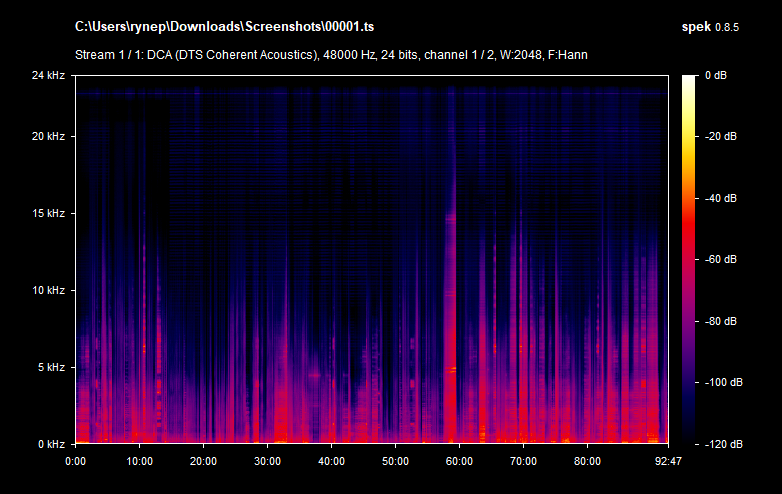The height and width of the screenshot is (494, 782).
Task: Click the 24 kHz frequency axis label
Action: click(x=47, y=75)
